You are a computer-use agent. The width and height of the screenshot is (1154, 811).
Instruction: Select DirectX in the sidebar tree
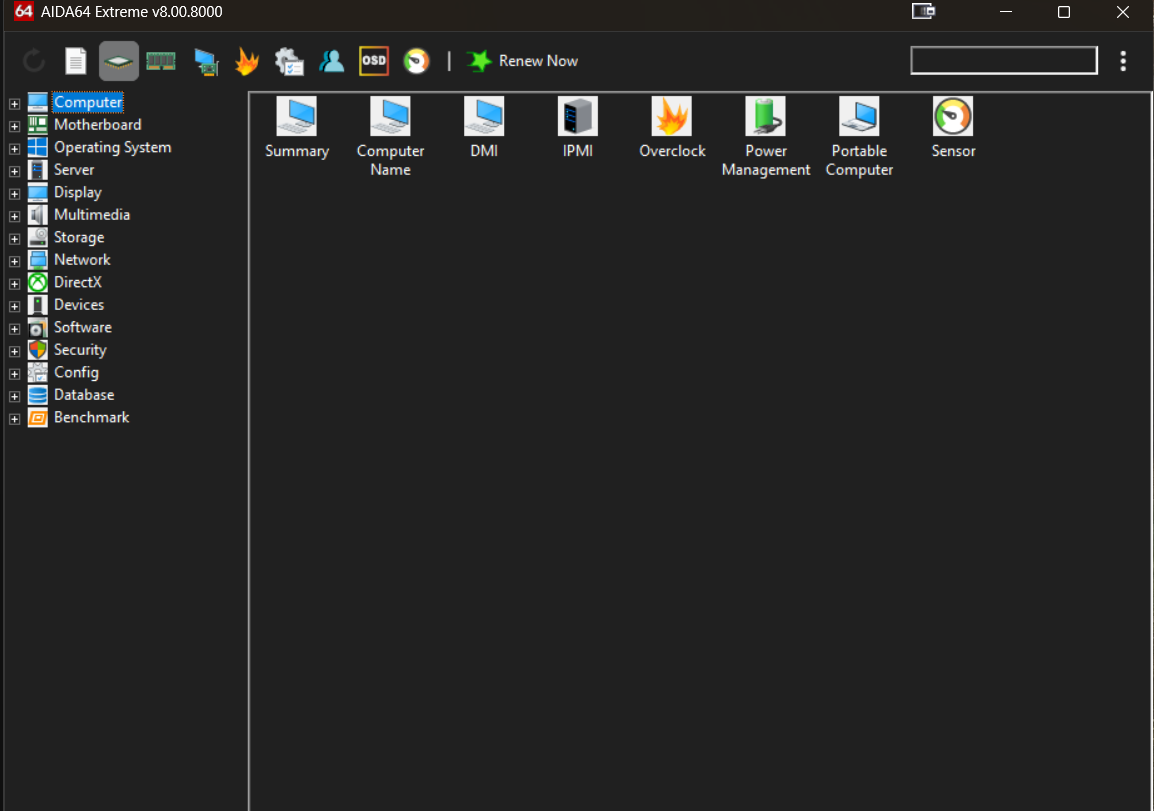click(77, 282)
